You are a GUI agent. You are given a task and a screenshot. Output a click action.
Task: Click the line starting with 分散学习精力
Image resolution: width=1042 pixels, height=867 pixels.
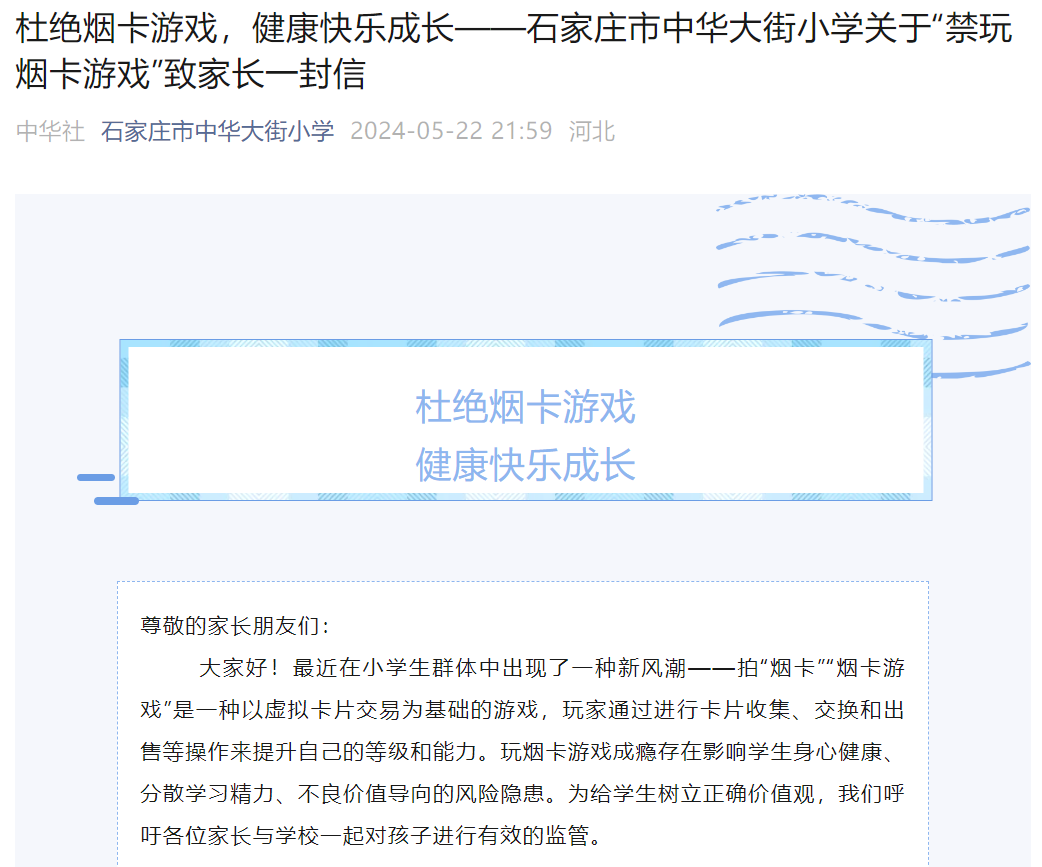[x=522, y=793]
